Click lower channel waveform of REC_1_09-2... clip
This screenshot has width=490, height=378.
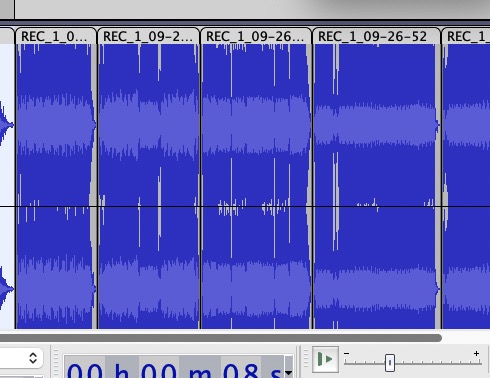[149, 268]
